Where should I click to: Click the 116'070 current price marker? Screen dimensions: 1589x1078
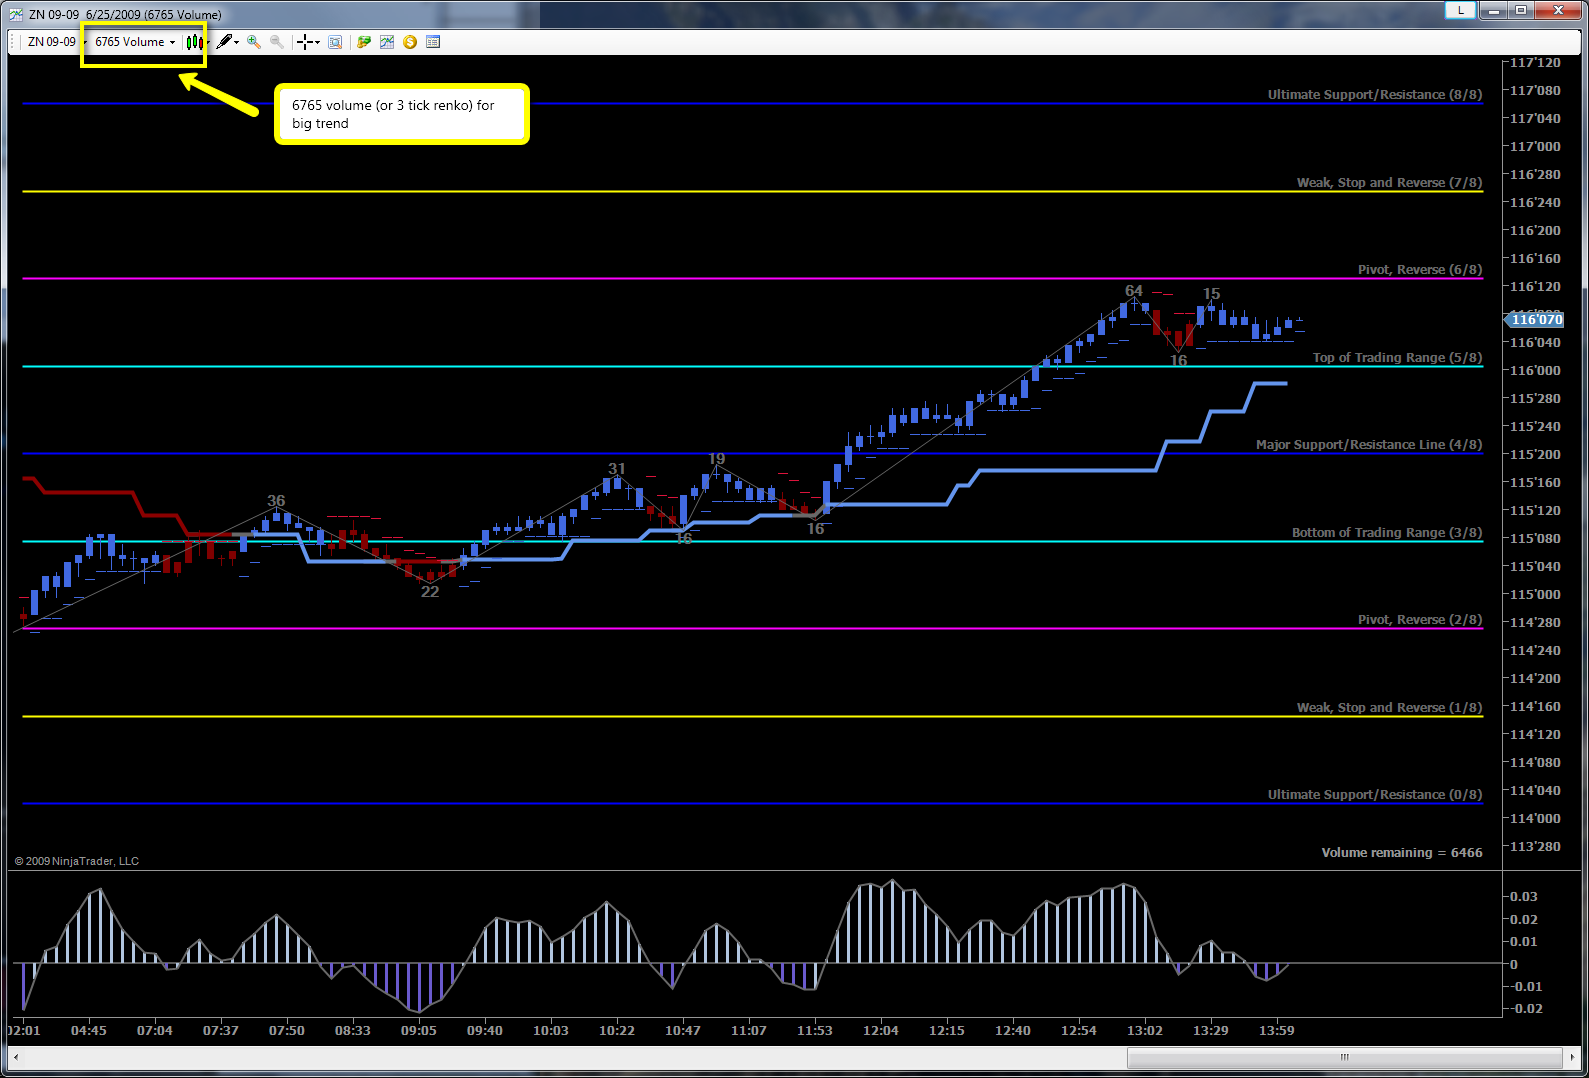pos(1535,320)
